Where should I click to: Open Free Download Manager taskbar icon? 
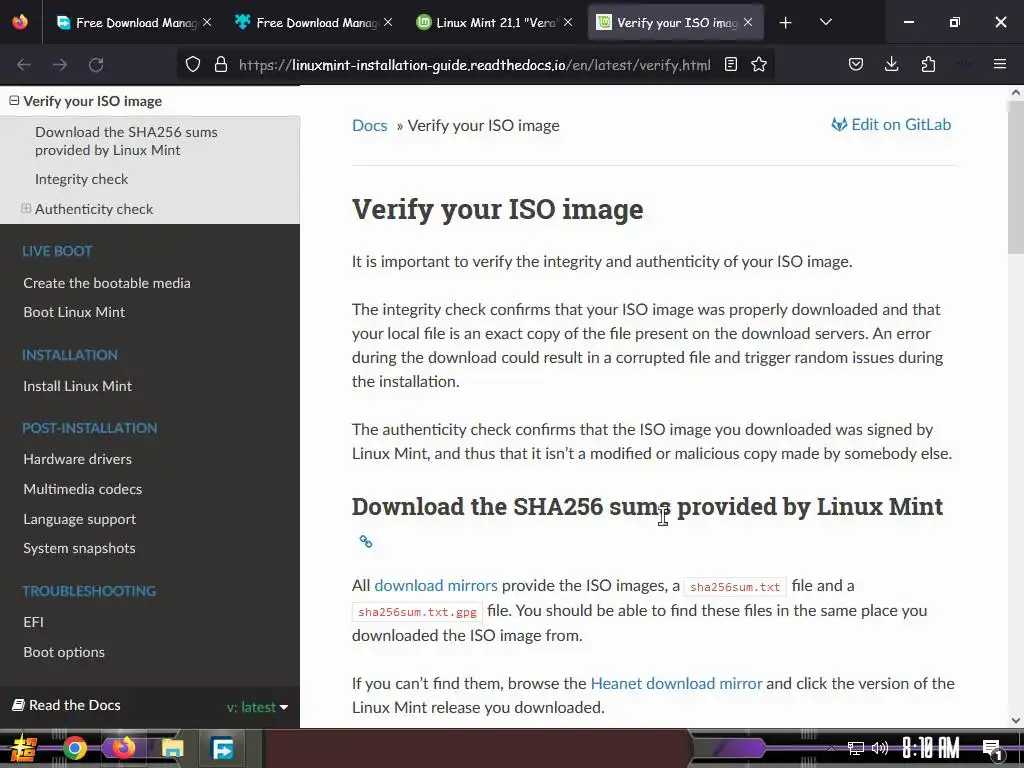tap(222, 748)
